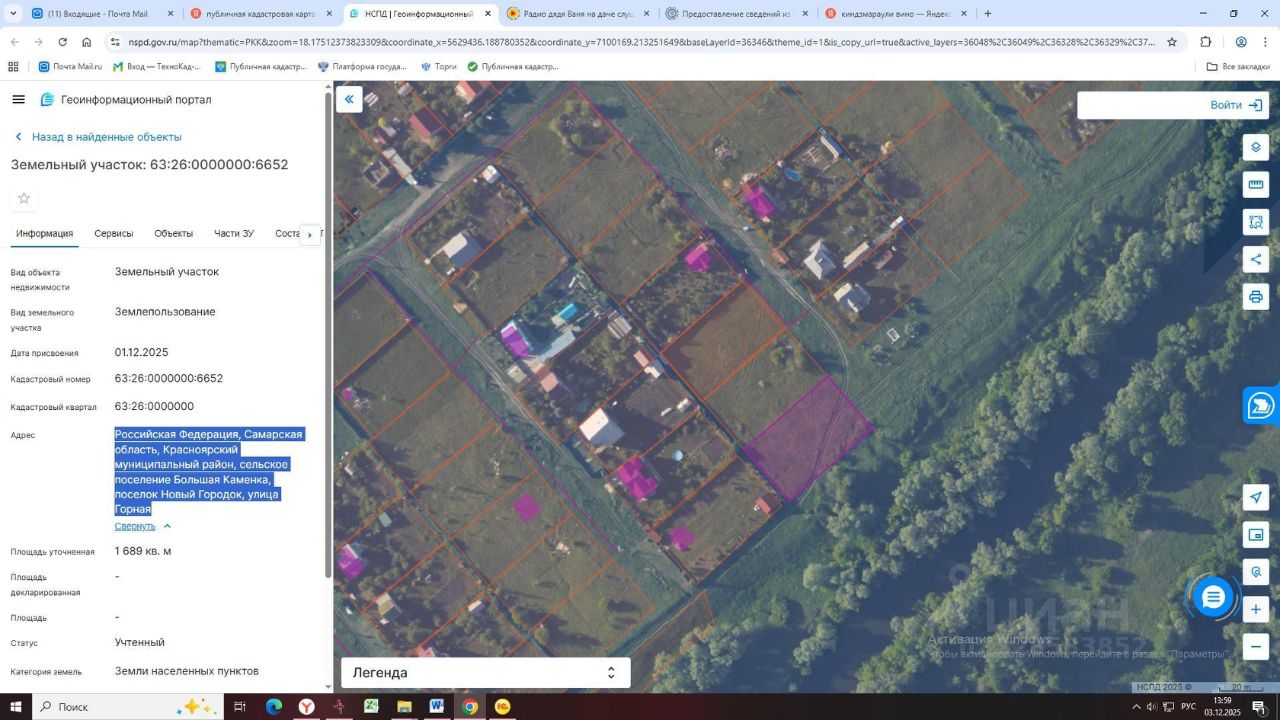The image size is (1280, 720).
Task: Zoom out on the map
Action: pos(1256,647)
